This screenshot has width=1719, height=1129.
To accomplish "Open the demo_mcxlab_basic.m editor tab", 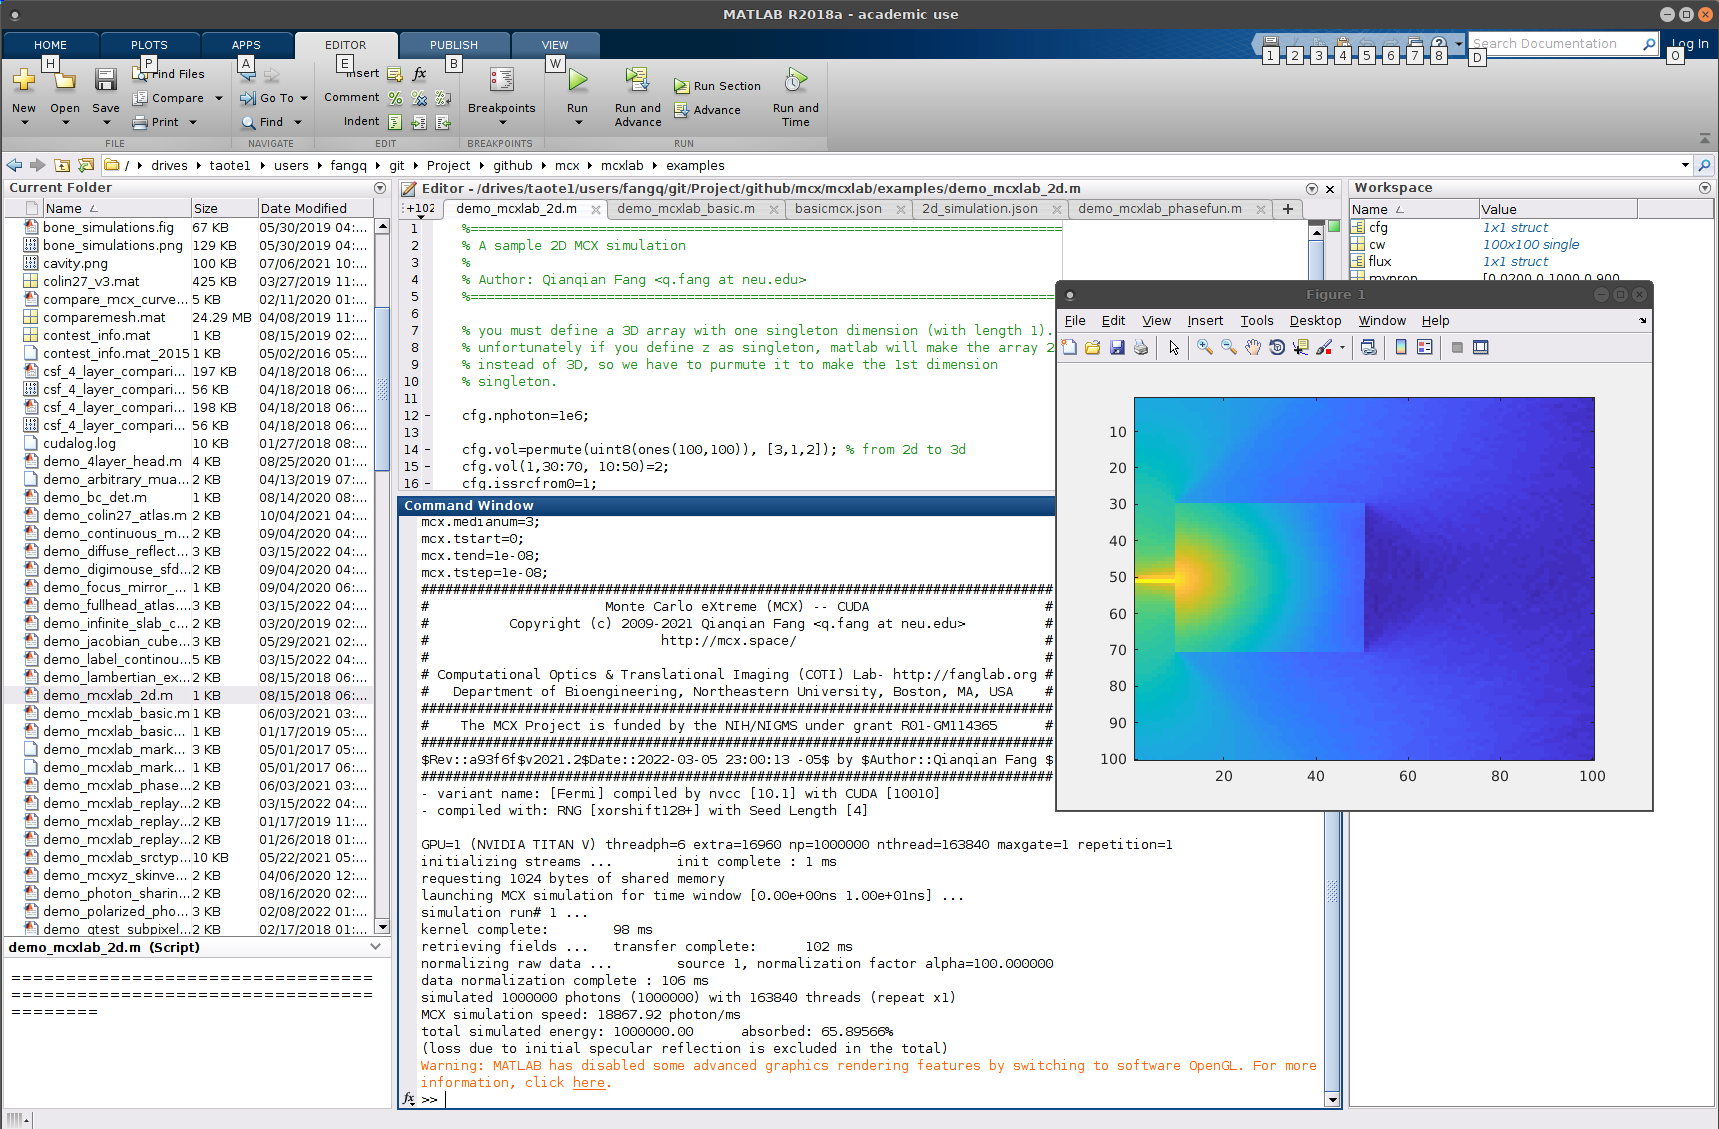I will pyautogui.click(x=687, y=209).
